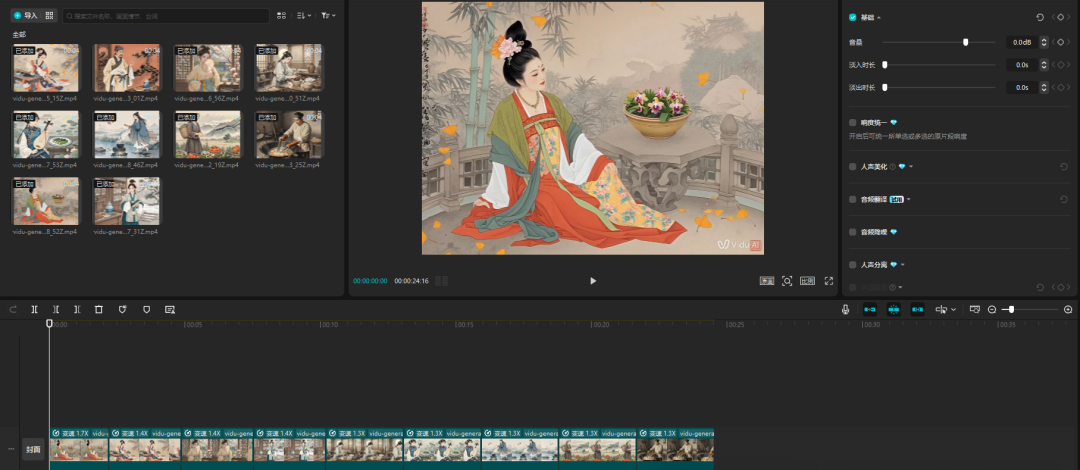
Task: Open the preview-axis dropdown arrow
Action: (954, 310)
